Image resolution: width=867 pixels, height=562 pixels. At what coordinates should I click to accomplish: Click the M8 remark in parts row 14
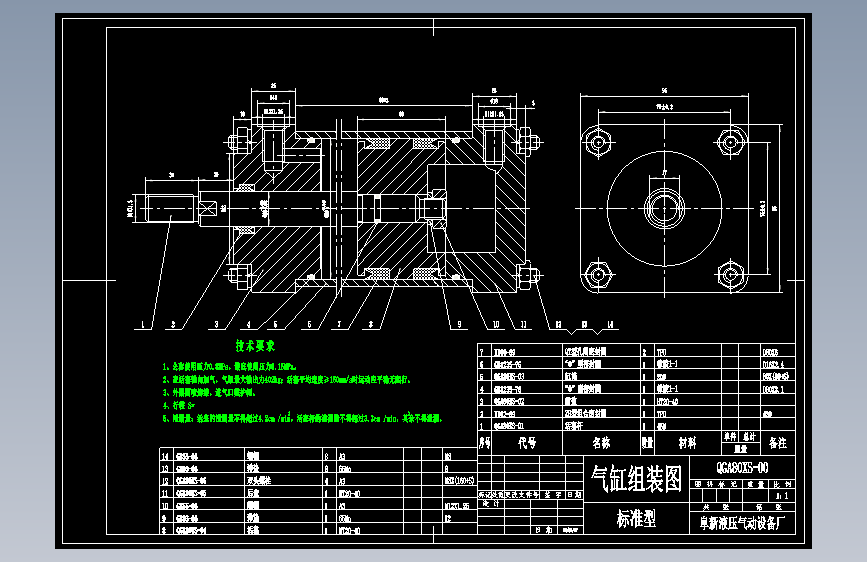pyautogui.click(x=448, y=456)
